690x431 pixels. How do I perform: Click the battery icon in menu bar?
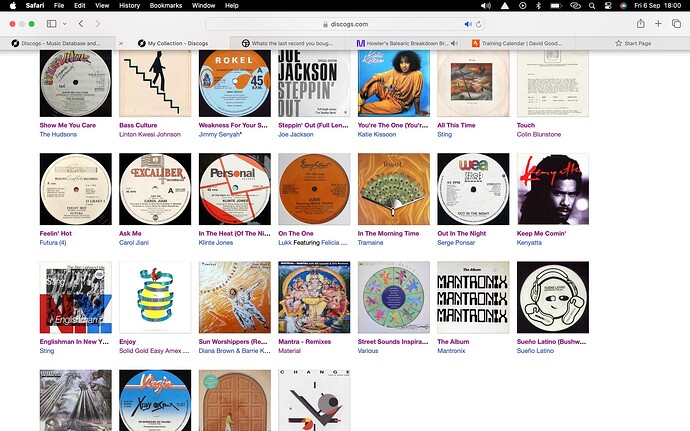(556, 6)
